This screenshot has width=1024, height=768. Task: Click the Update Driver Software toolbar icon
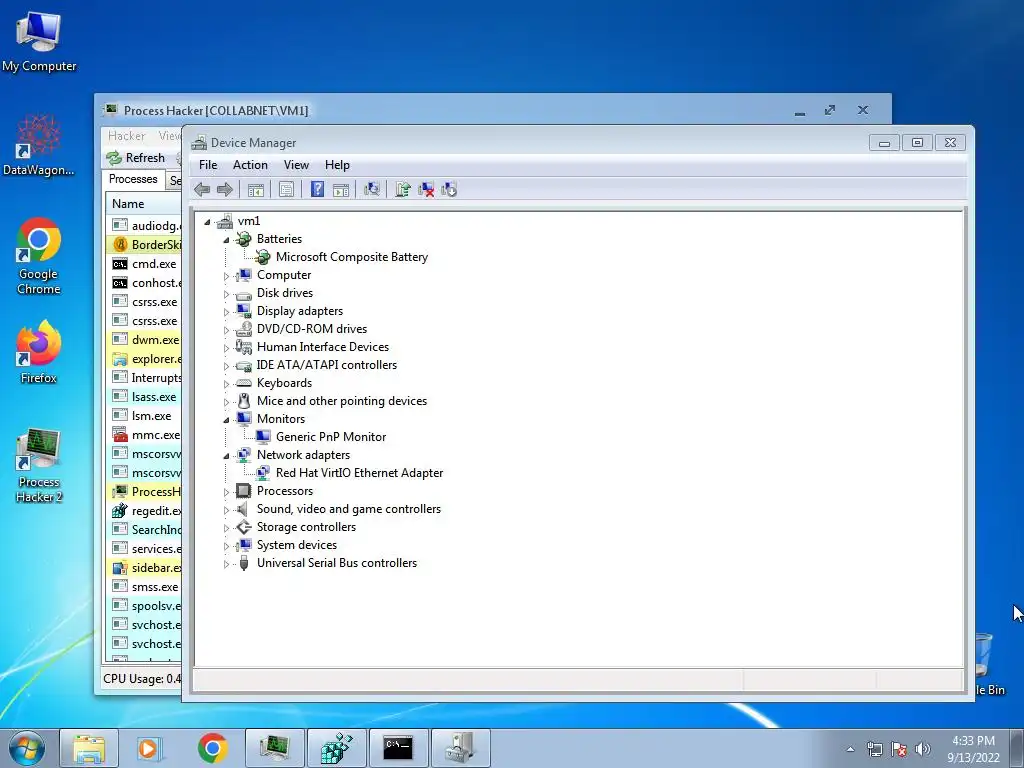pos(402,189)
